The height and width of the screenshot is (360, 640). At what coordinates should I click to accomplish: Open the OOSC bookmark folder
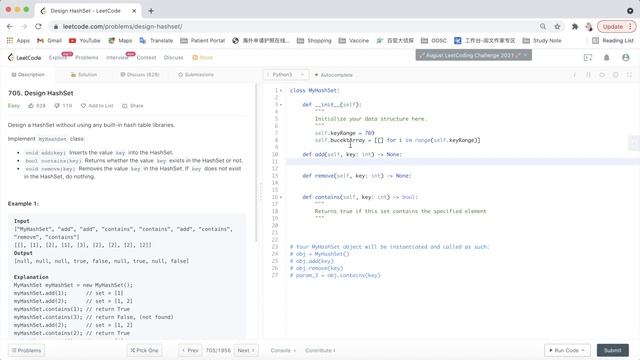(x=434, y=40)
